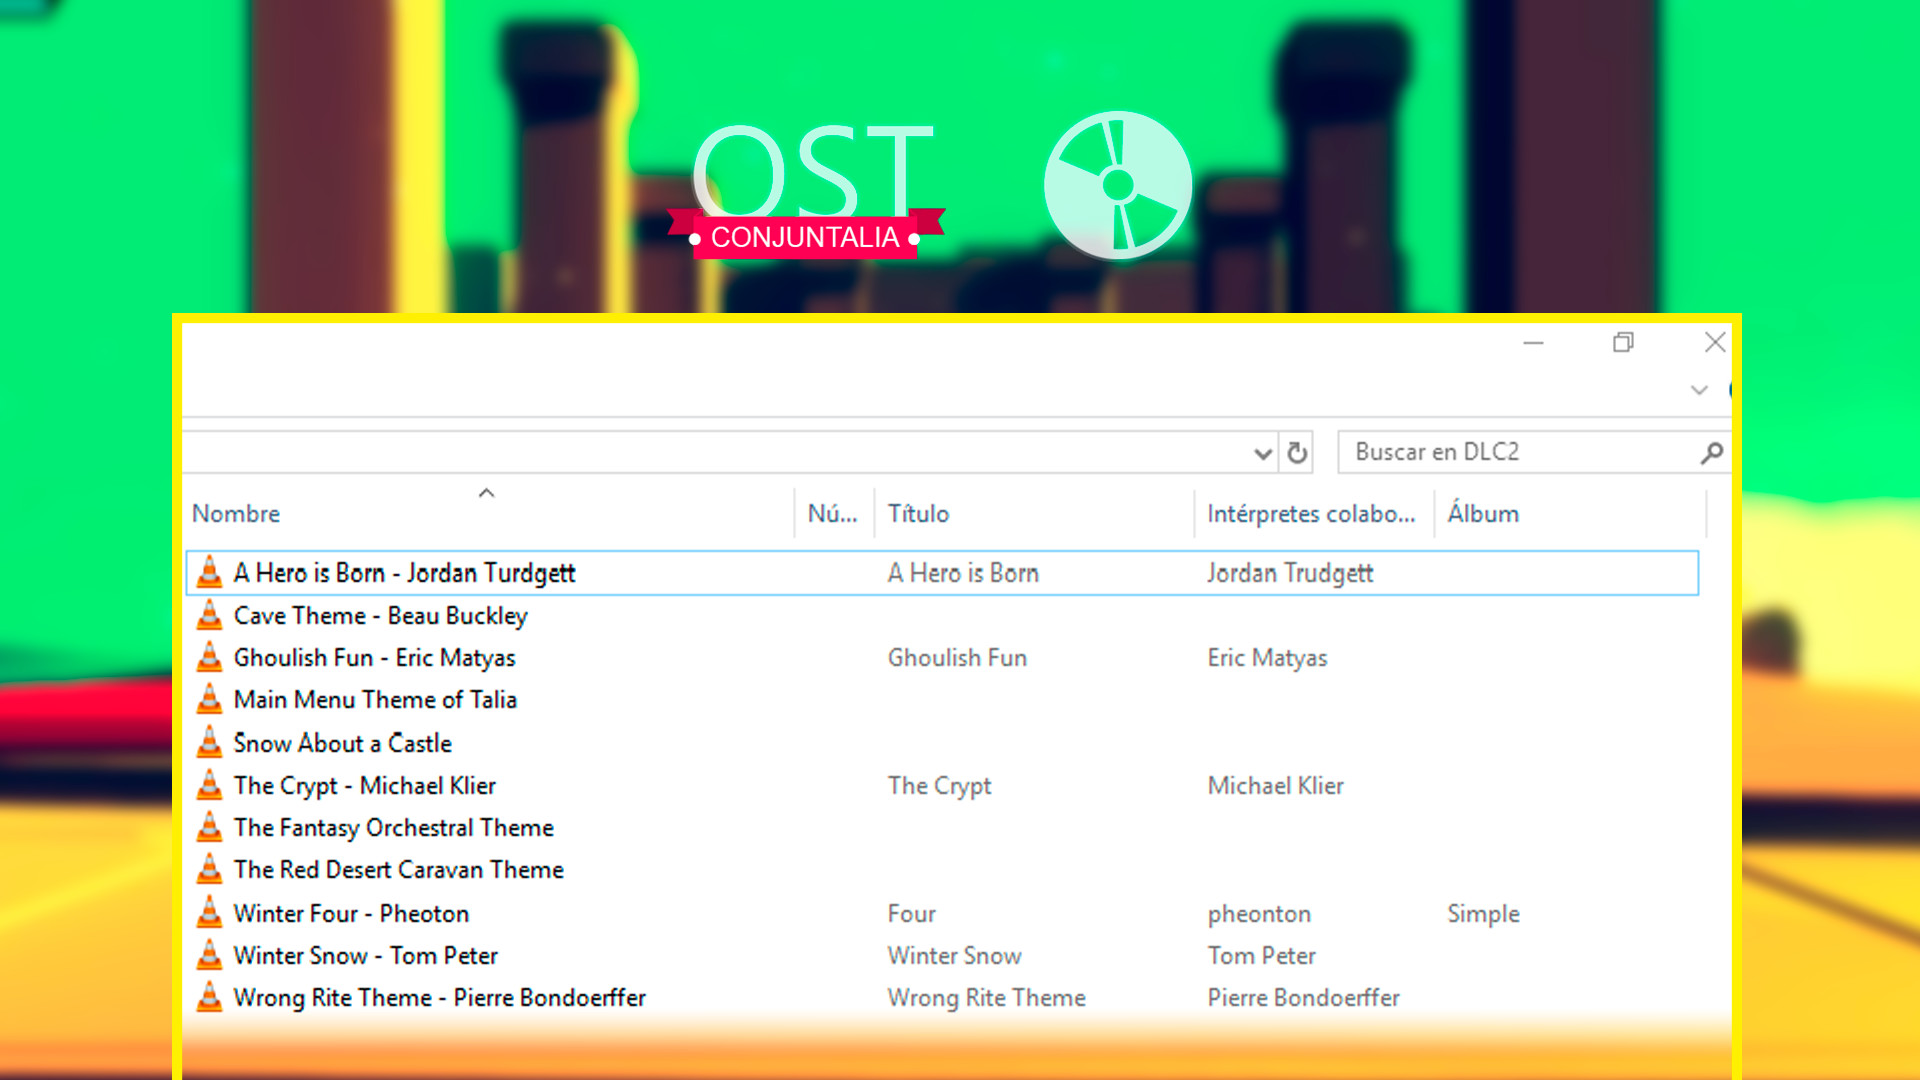Screen dimensions: 1920x1080
Task: Select 'Winter Snow - Tom Peter' in the list
Action: pyautogui.click(x=364, y=955)
